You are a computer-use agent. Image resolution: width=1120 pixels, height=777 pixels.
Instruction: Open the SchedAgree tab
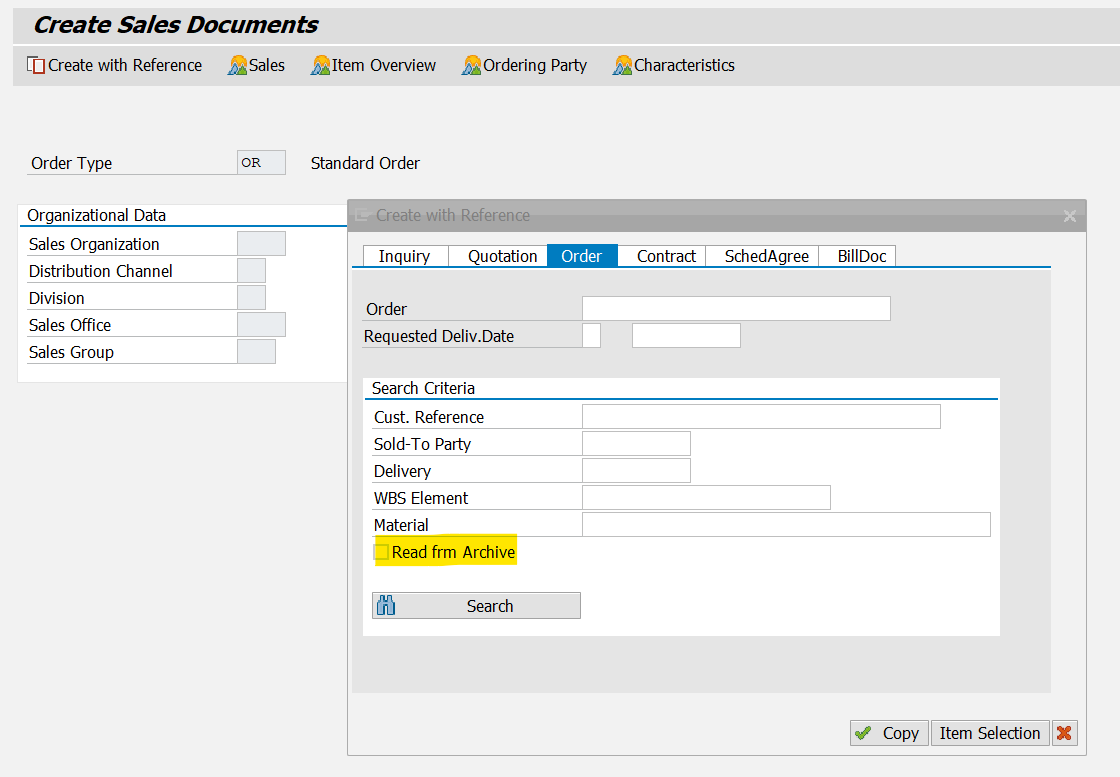763,256
